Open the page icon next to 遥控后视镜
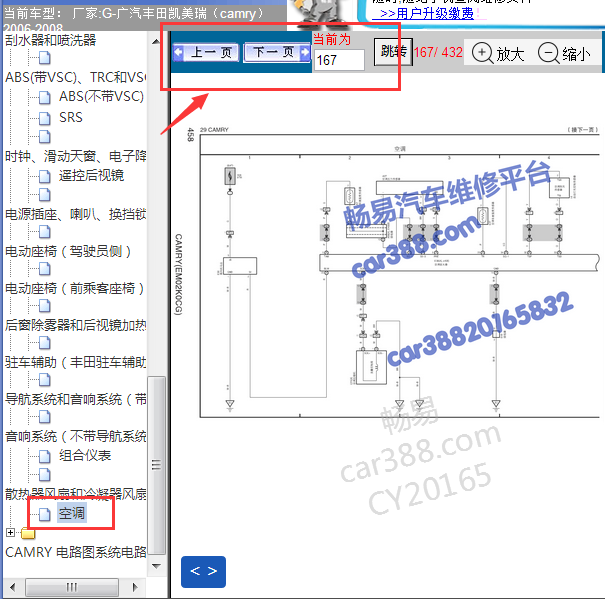Viewport: 605px width, 599px height. 45,177
